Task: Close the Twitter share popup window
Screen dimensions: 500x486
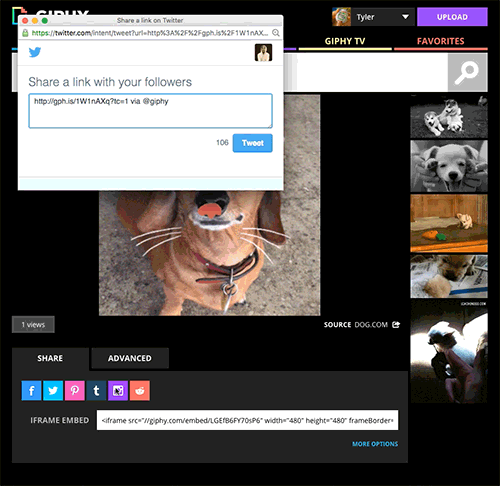Action: tap(25, 21)
